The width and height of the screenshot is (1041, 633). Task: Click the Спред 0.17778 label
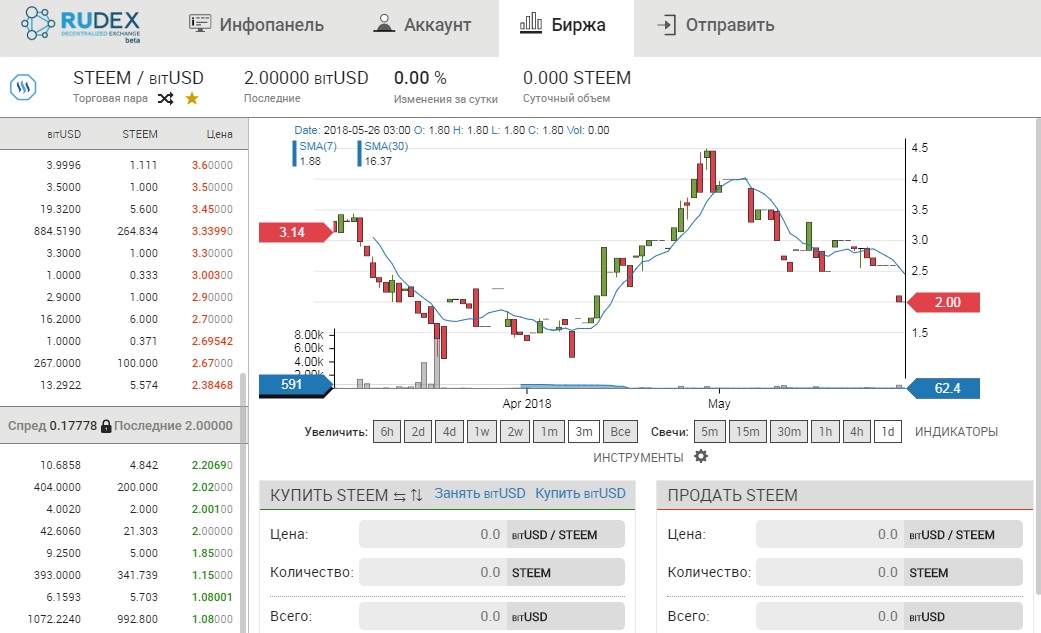pyautogui.click(x=52, y=426)
